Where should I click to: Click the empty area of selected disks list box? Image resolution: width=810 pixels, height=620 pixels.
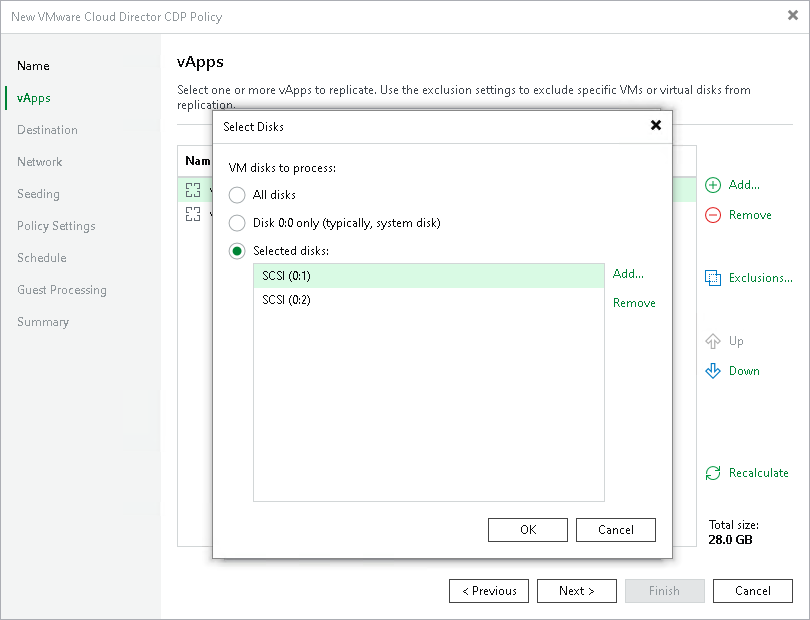(x=429, y=406)
